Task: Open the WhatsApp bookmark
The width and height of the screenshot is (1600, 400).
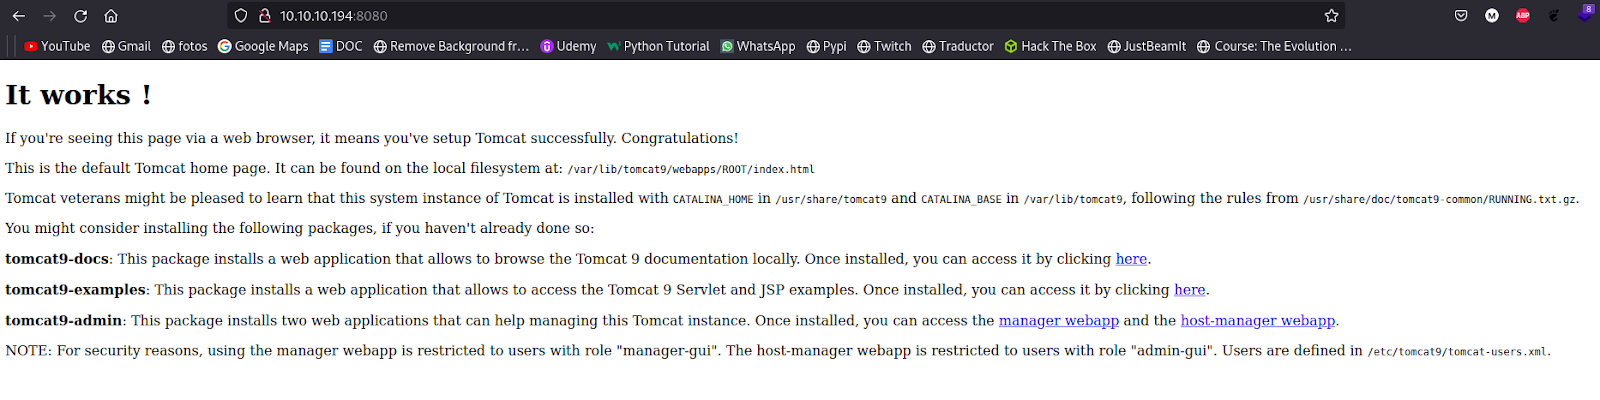Action: (x=758, y=46)
